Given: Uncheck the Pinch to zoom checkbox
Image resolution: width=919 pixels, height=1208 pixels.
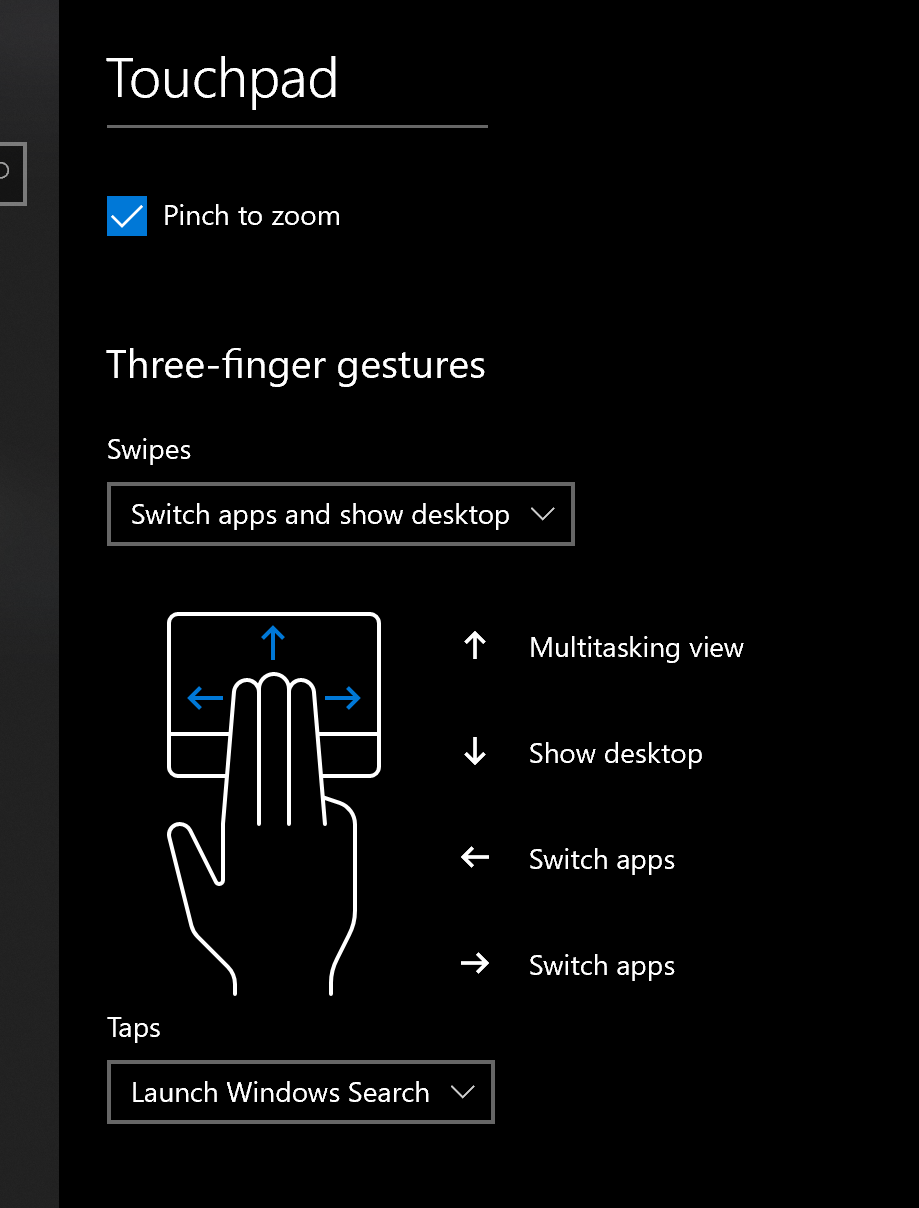Looking at the screenshot, I should [x=126, y=215].
